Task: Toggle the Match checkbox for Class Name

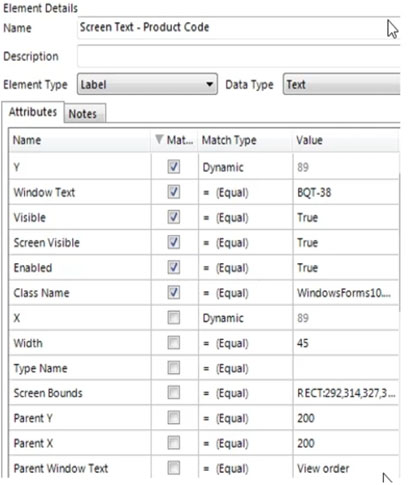Action: (174, 293)
